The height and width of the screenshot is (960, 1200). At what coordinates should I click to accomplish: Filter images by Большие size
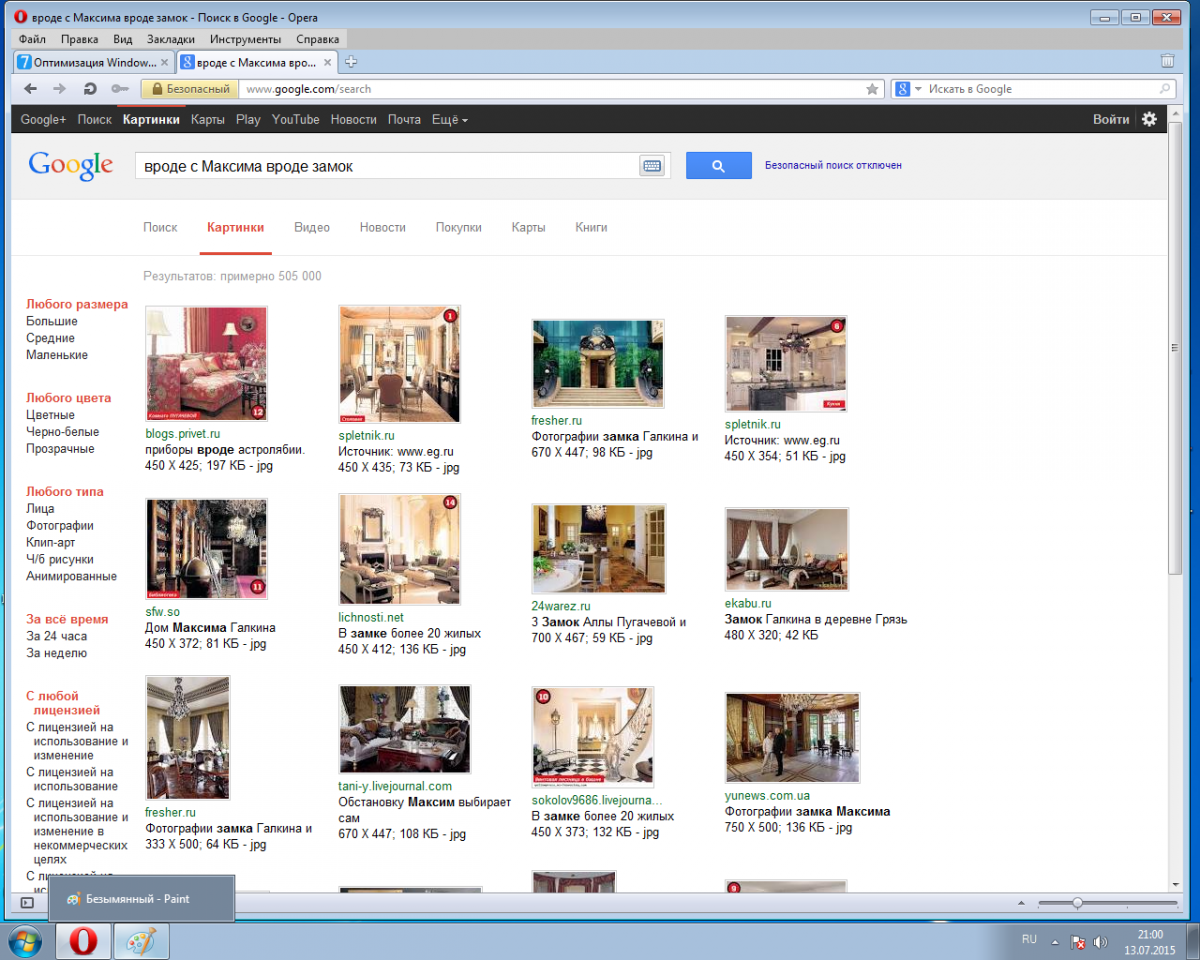[52, 322]
